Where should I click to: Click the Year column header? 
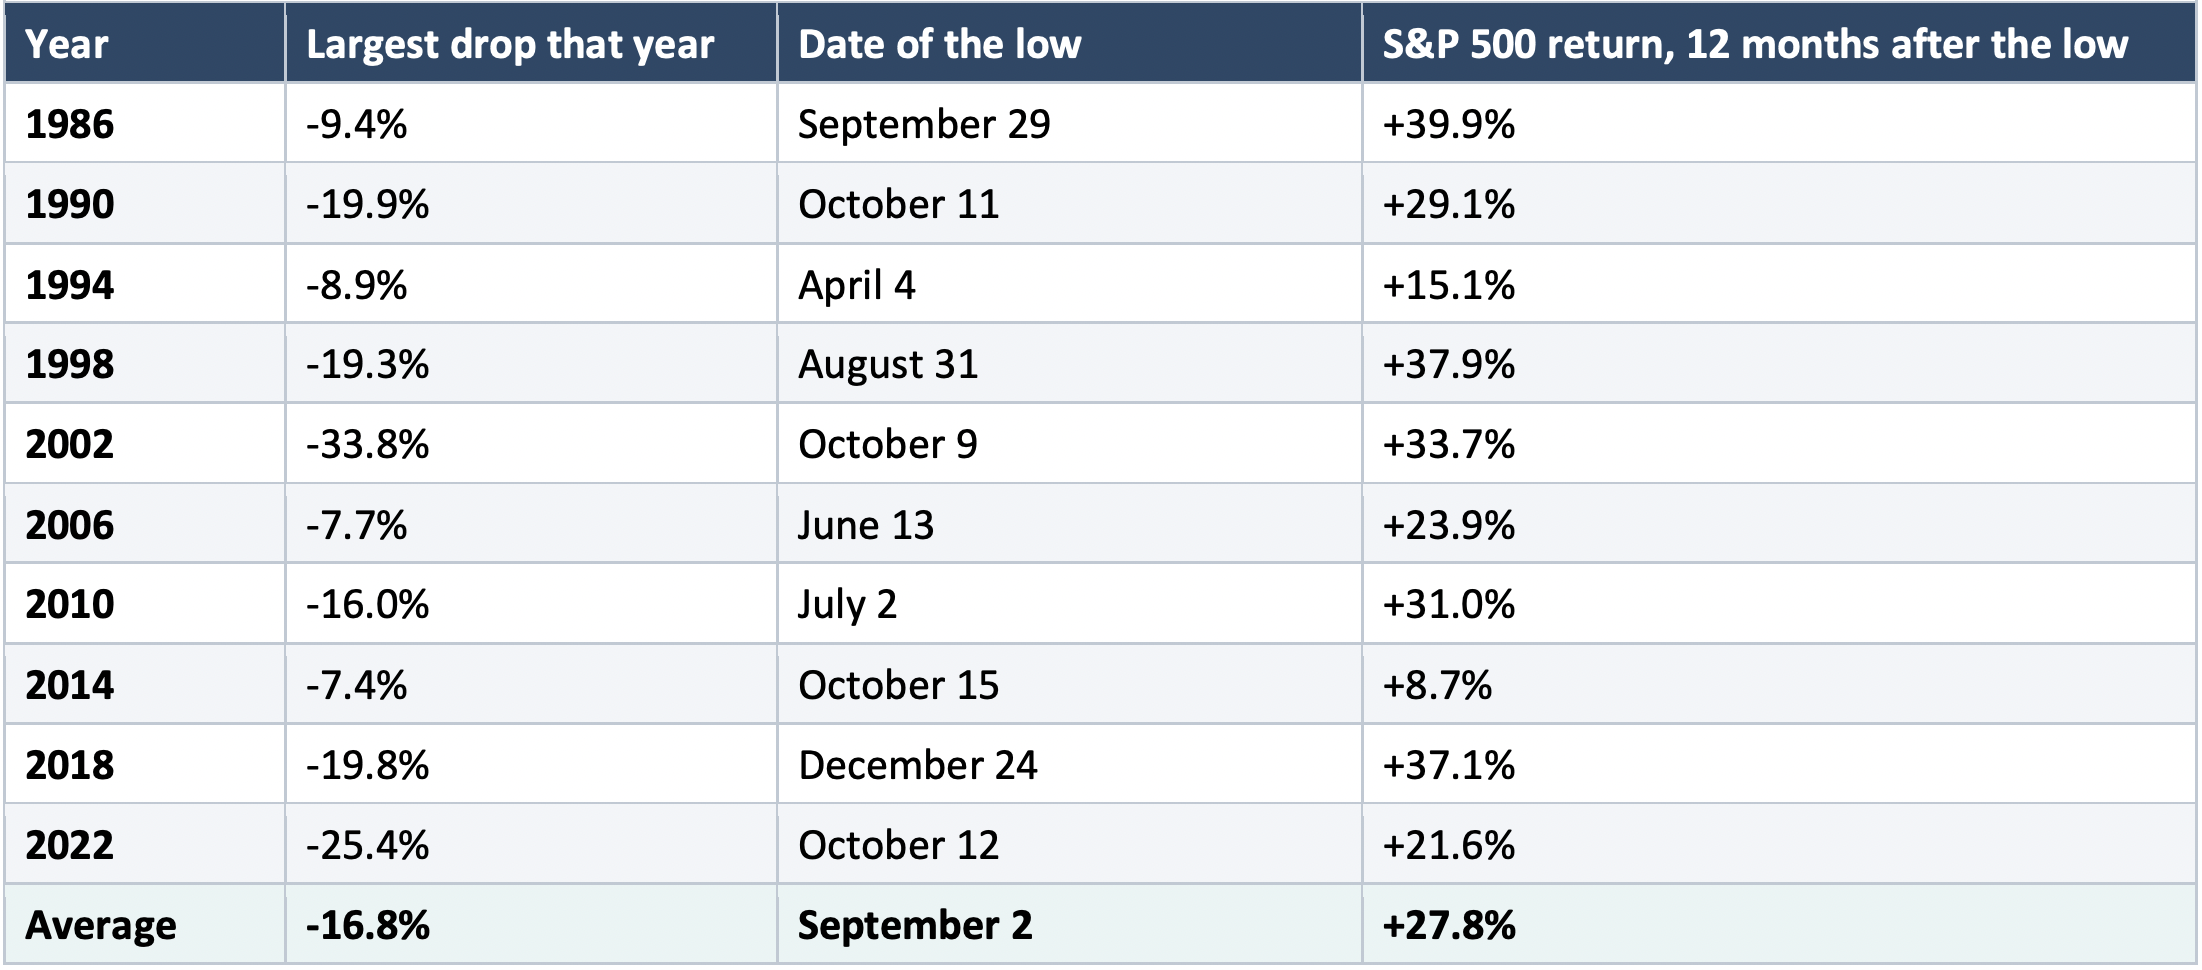(145, 43)
